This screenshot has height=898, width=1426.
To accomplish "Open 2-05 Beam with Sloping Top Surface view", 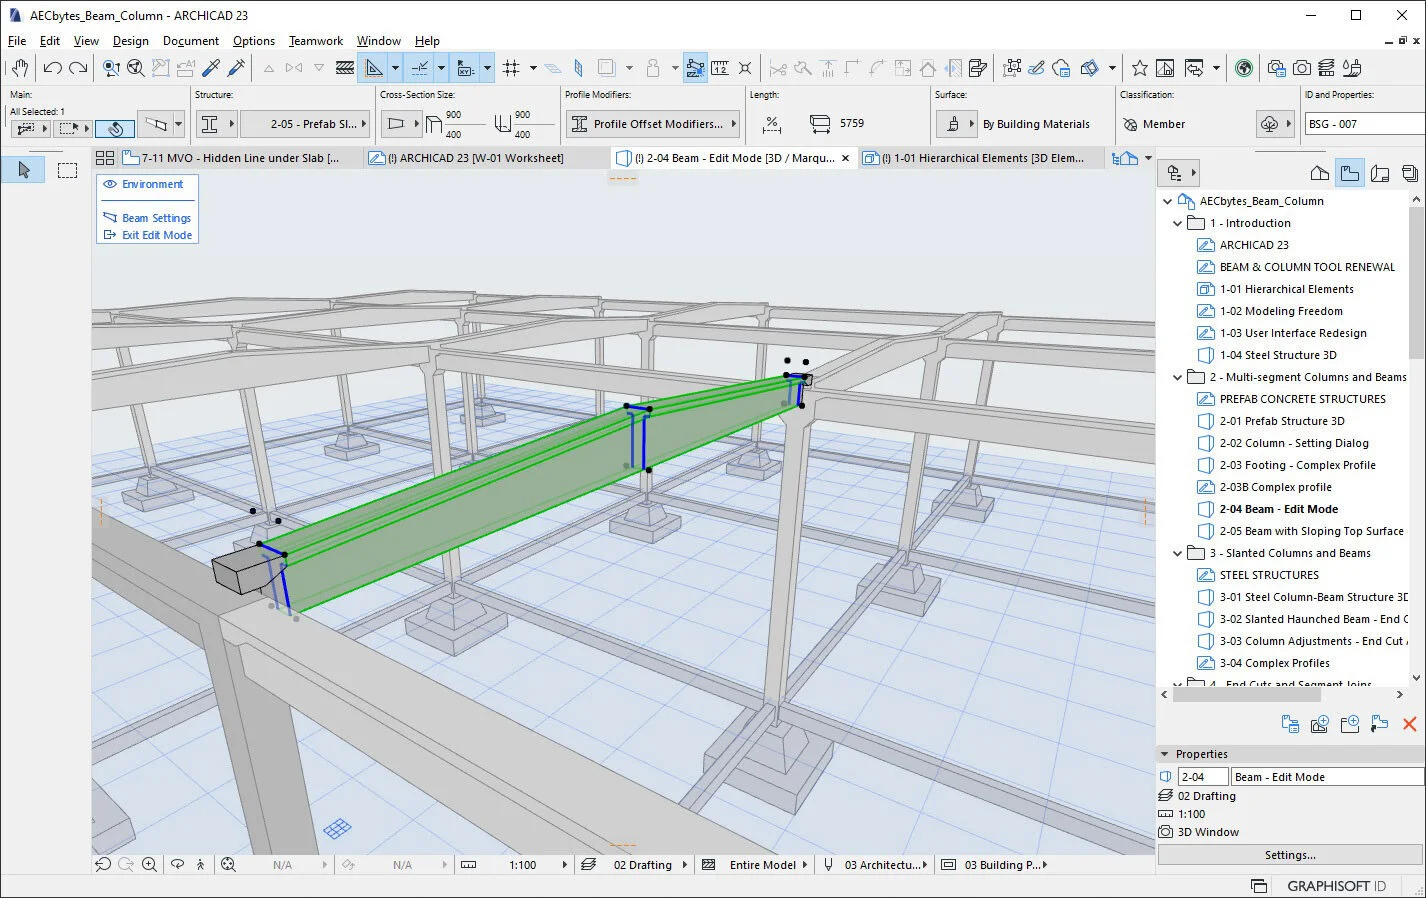I will coord(1311,531).
